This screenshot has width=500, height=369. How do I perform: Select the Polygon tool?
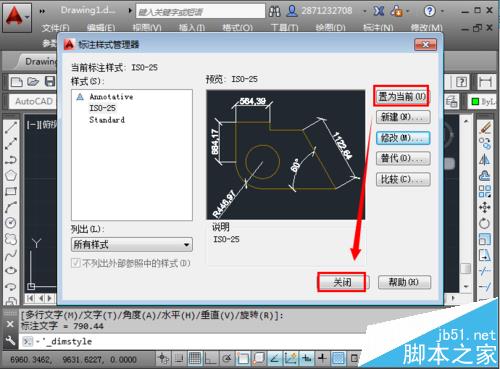pos(11,175)
